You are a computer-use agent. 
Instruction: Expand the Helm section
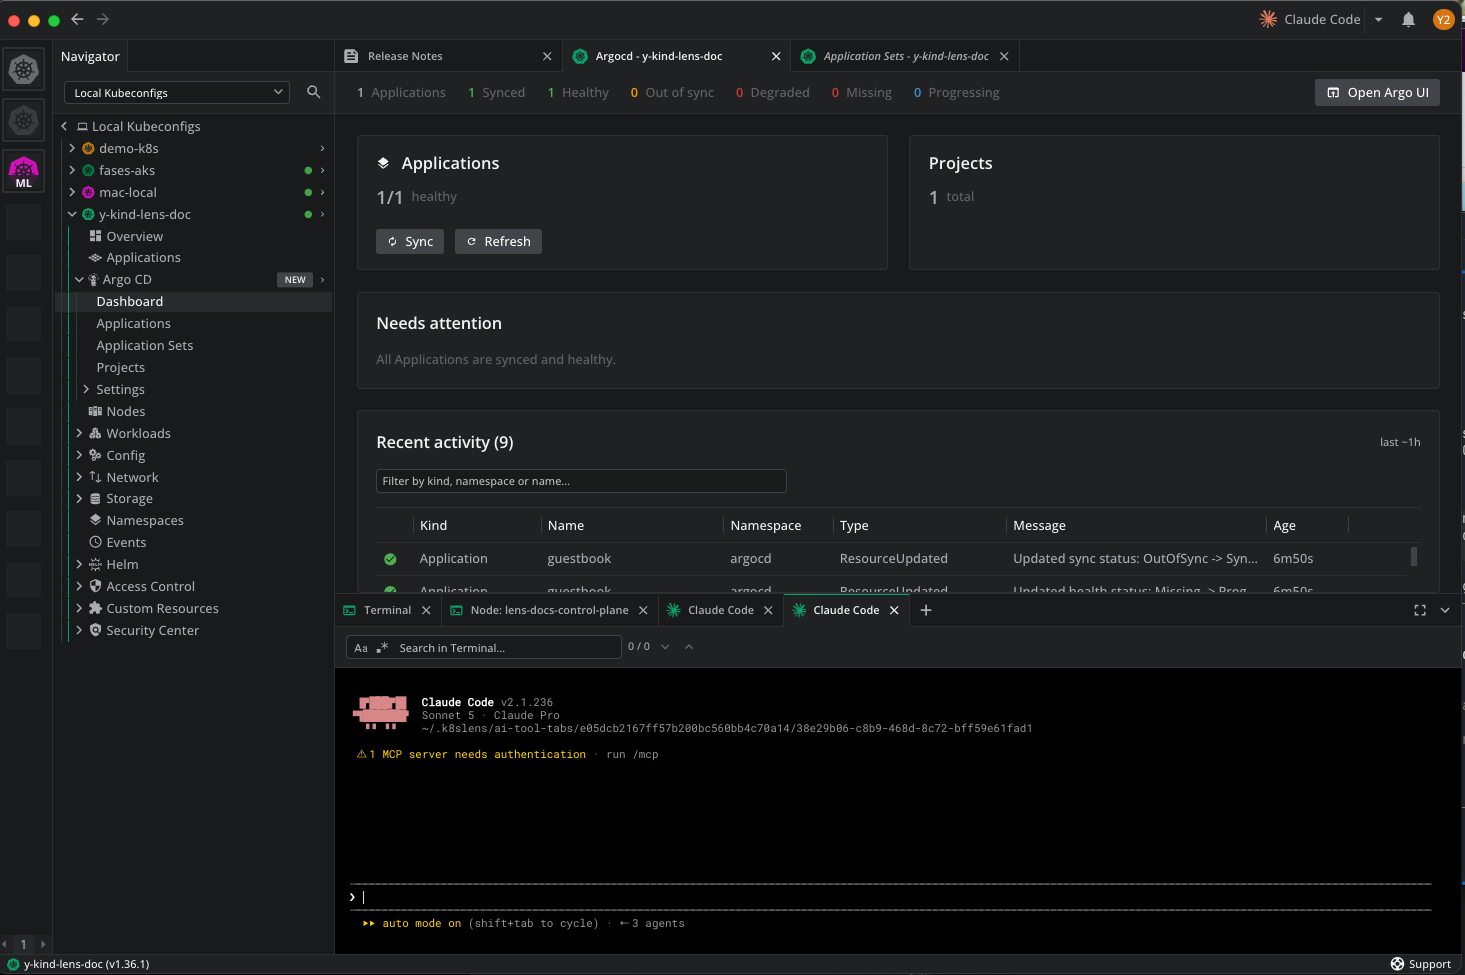tap(79, 564)
